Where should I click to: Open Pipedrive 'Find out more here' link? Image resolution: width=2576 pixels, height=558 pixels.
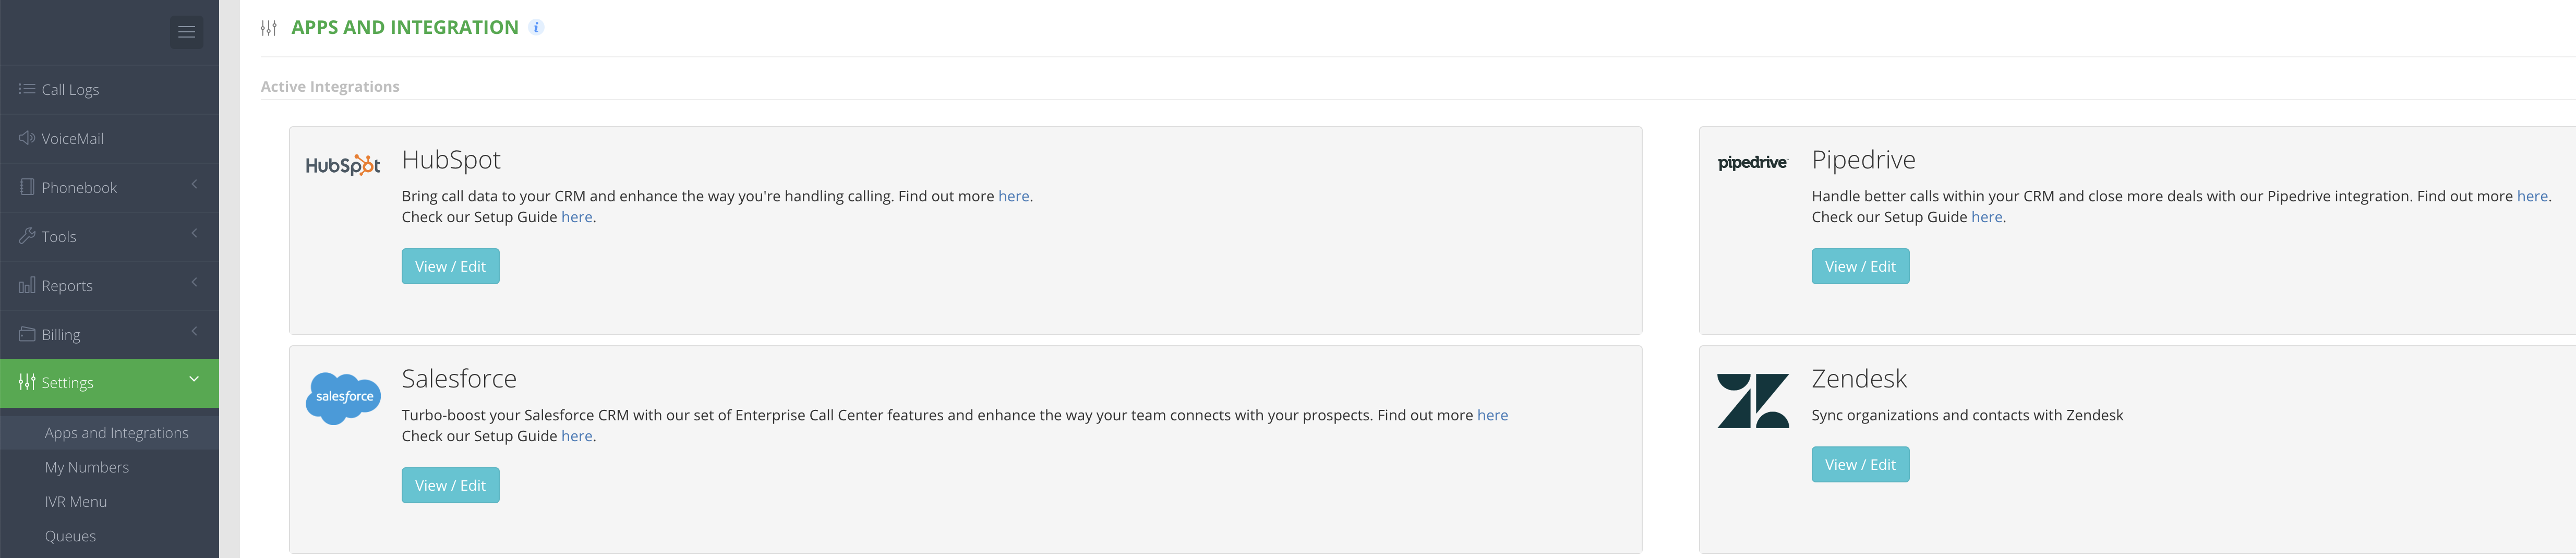(x=2532, y=196)
